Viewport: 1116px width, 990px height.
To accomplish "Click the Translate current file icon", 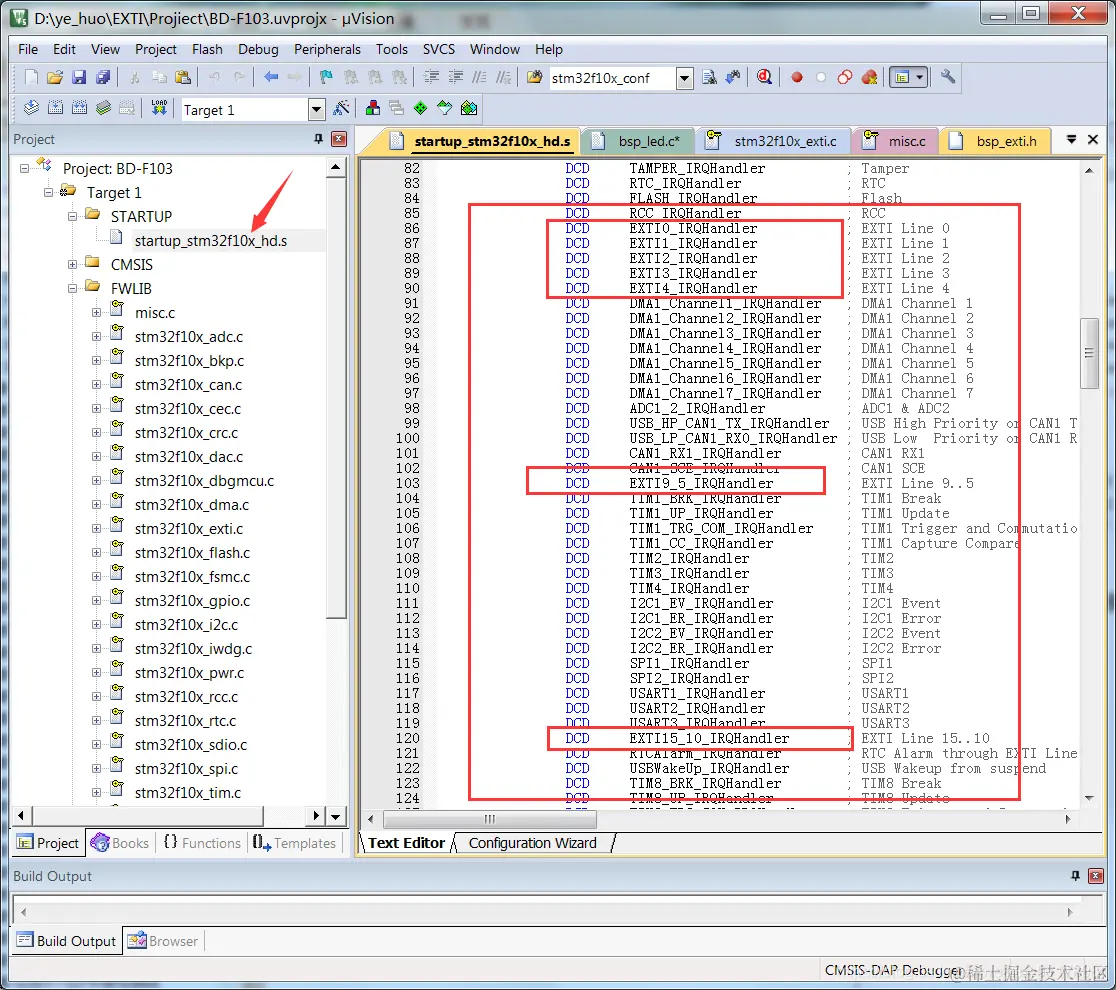I will point(31,108).
